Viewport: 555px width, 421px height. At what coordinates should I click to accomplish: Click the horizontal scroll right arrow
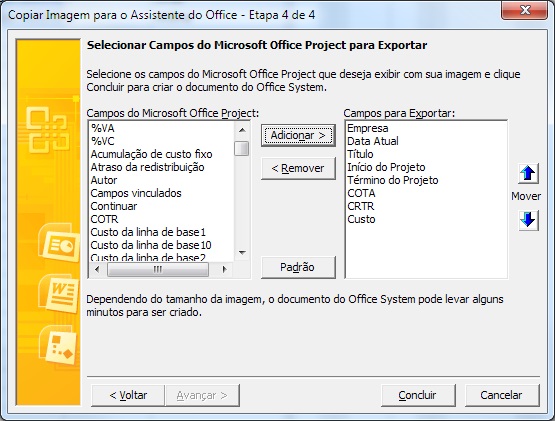pyautogui.click(x=224, y=269)
